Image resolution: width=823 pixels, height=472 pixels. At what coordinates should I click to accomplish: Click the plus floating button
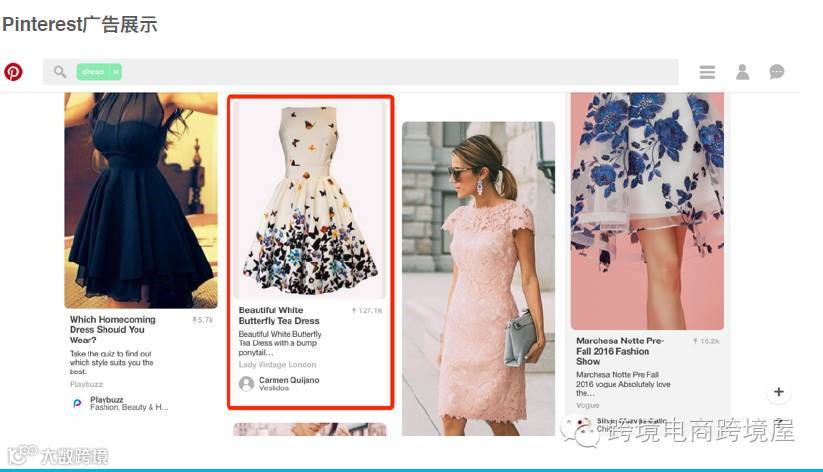[x=778, y=392]
